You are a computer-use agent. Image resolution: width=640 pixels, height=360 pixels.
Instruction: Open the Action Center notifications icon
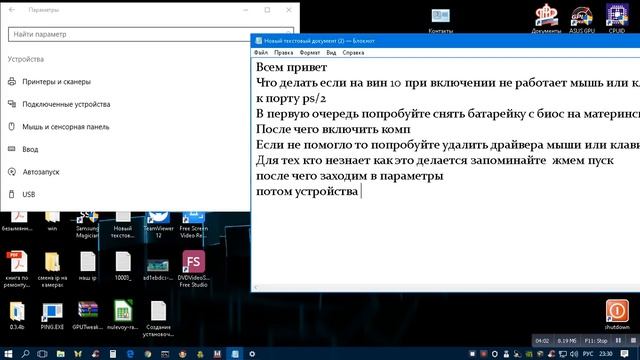624,353
